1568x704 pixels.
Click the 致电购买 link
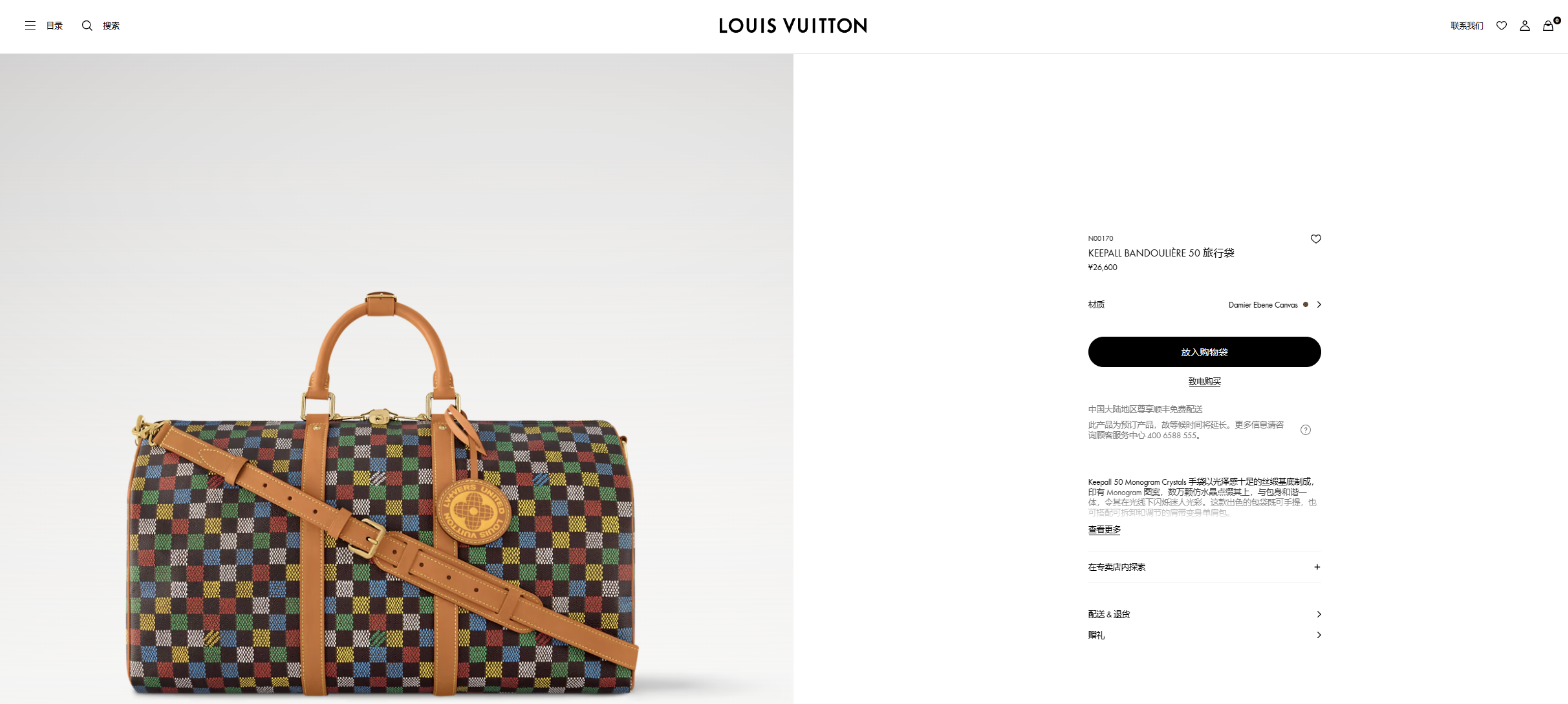pos(1204,382)
